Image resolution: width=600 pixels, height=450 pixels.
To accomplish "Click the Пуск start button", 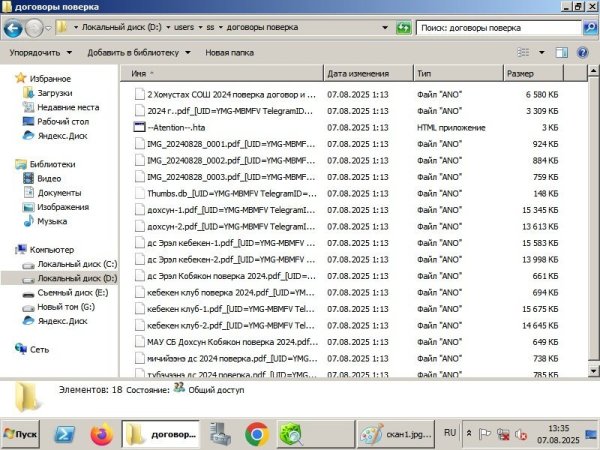I will (22, 433).
